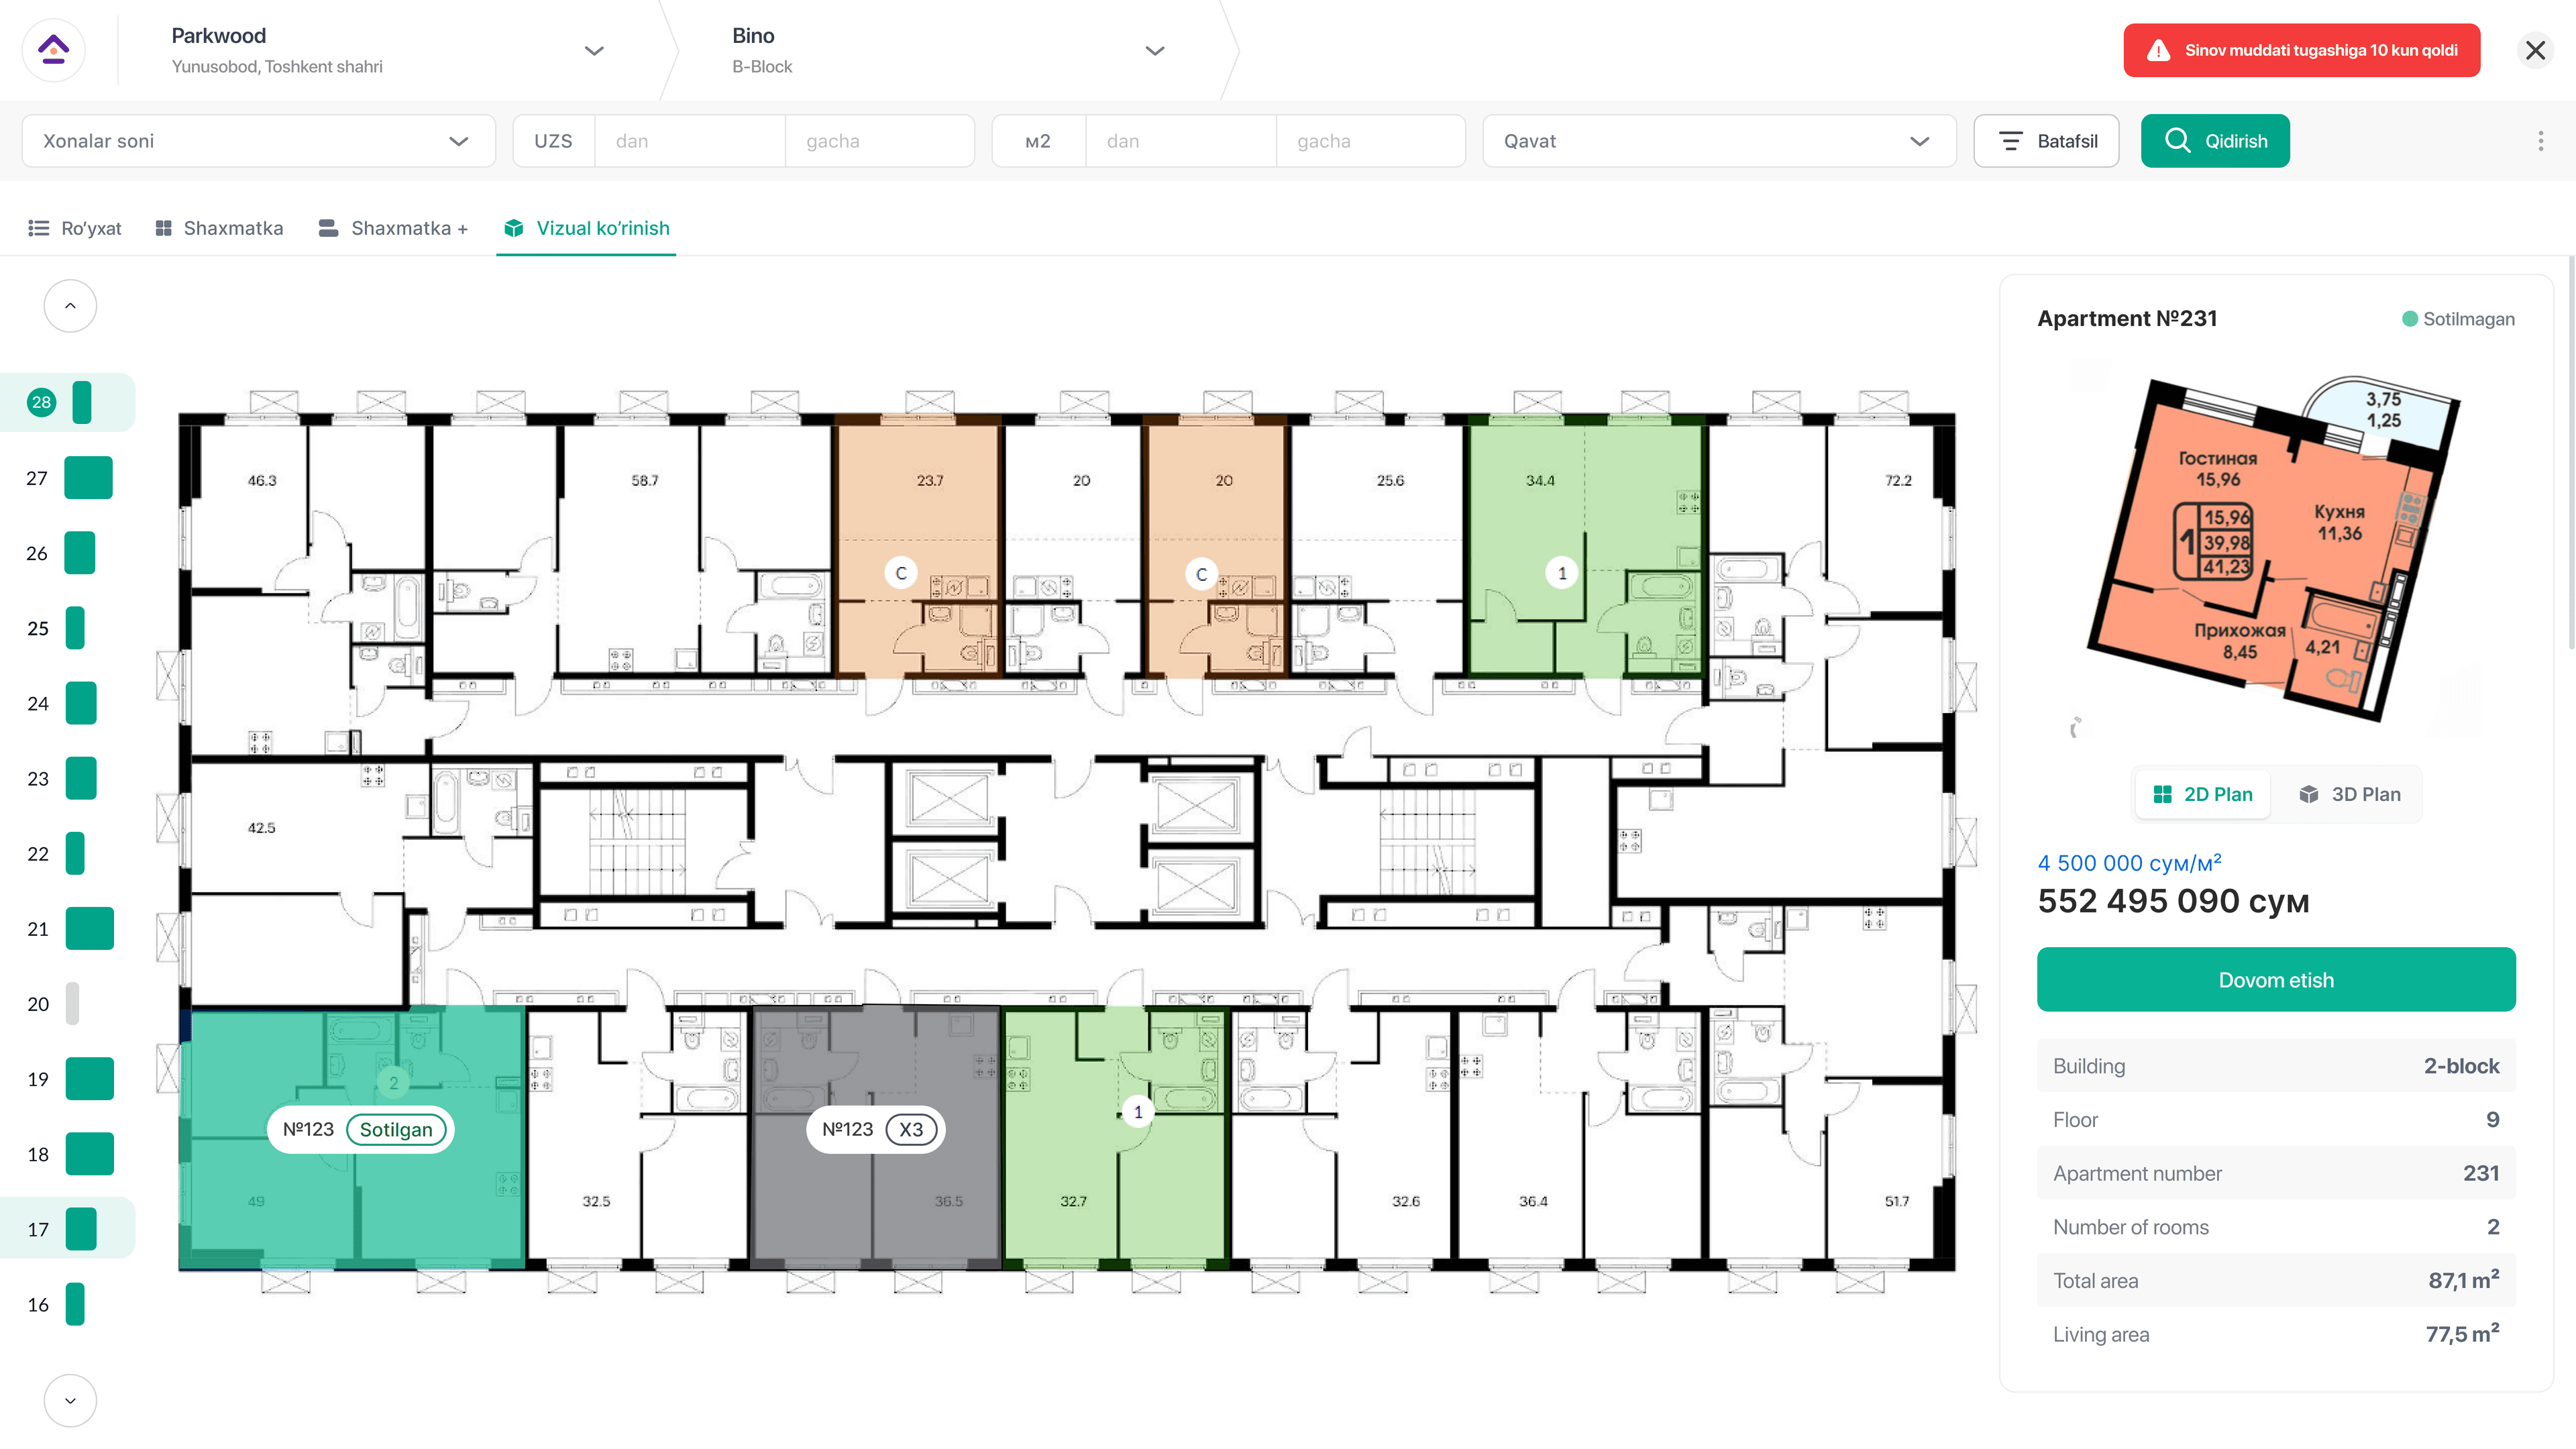The image size is (2576, 1449).
Task: Click the Sotilgan badge on apartment №123
Action: coord(396,1130)
